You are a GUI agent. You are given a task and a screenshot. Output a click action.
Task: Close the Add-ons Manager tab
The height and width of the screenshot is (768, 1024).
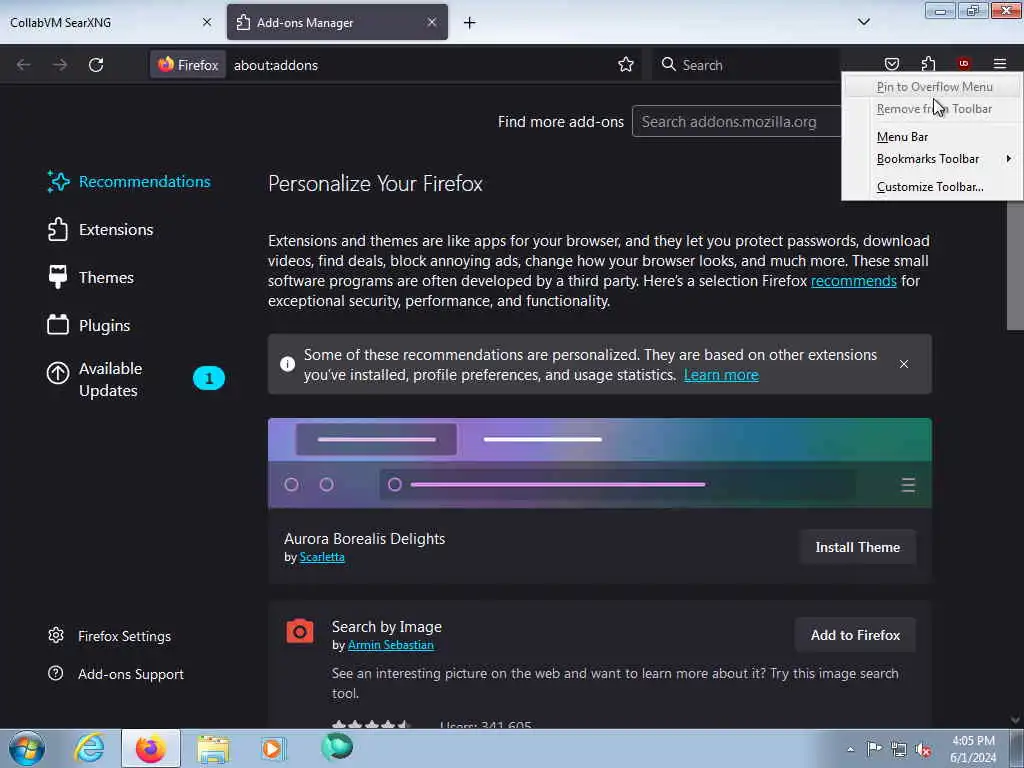coord(432,22)
